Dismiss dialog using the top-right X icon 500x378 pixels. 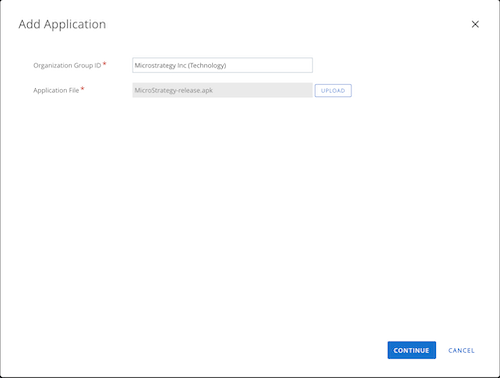click(x=475, y=24)
